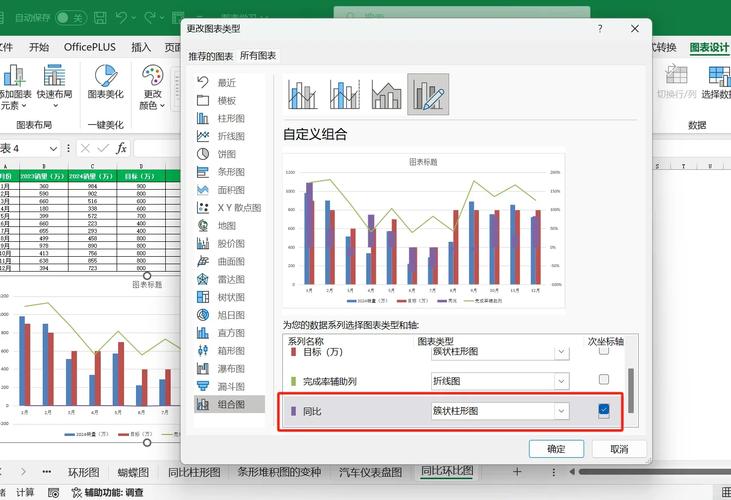Select the 模板 (Templates) chart category

[x=228, y=101]
